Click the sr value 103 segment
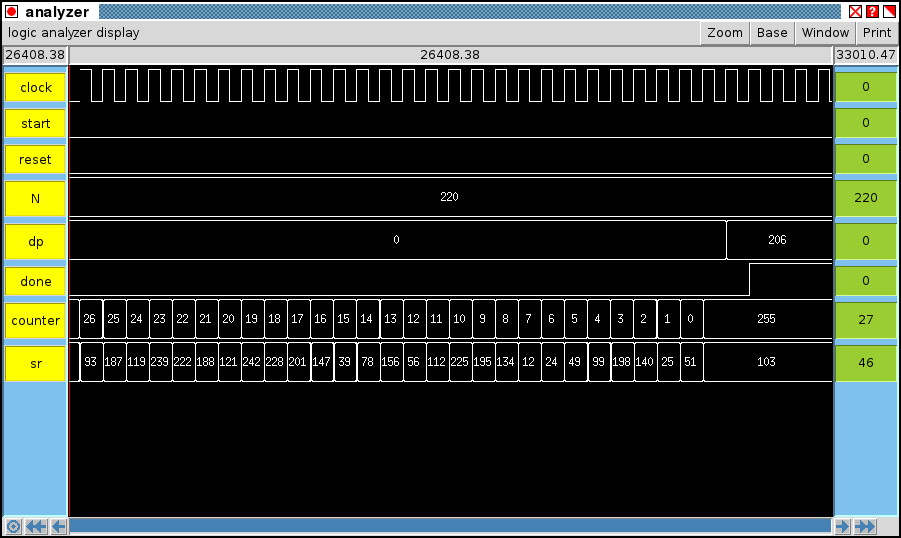The width and height of the screenshot is (901, 538). [x=767, y=362]
